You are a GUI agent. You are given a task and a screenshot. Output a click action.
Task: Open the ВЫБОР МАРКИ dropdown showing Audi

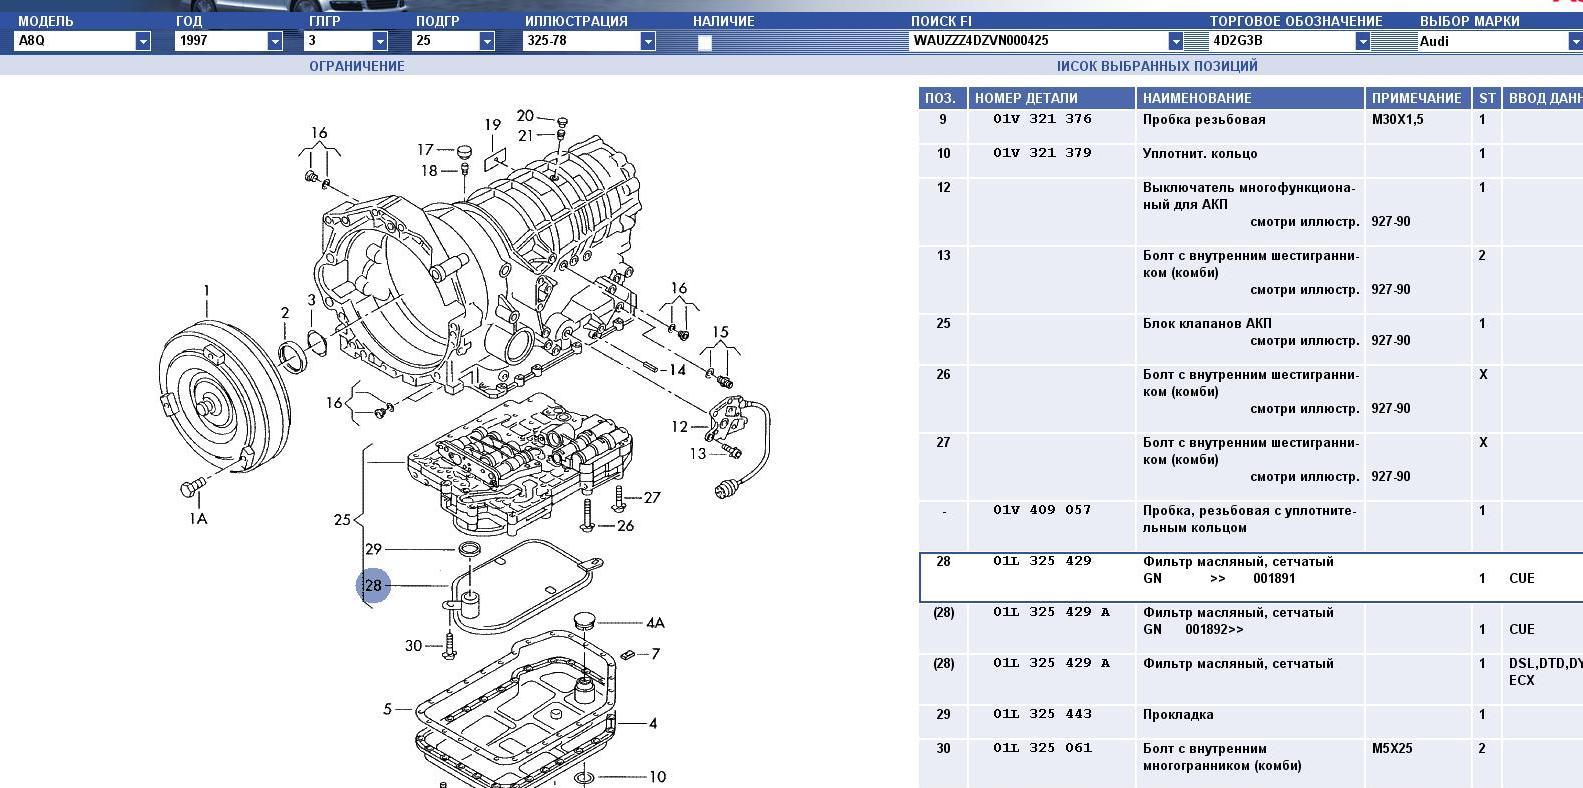coord(1575,41)
